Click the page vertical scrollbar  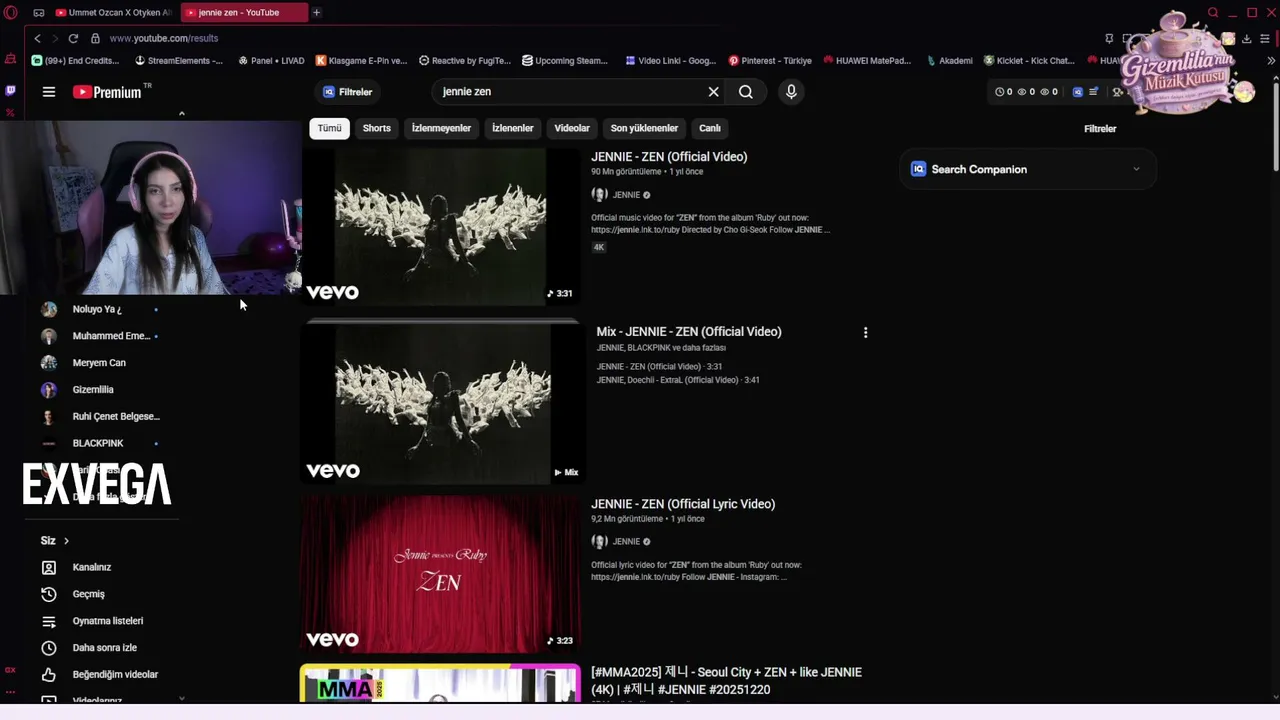pyautogui.click(x=1275, y=125)
